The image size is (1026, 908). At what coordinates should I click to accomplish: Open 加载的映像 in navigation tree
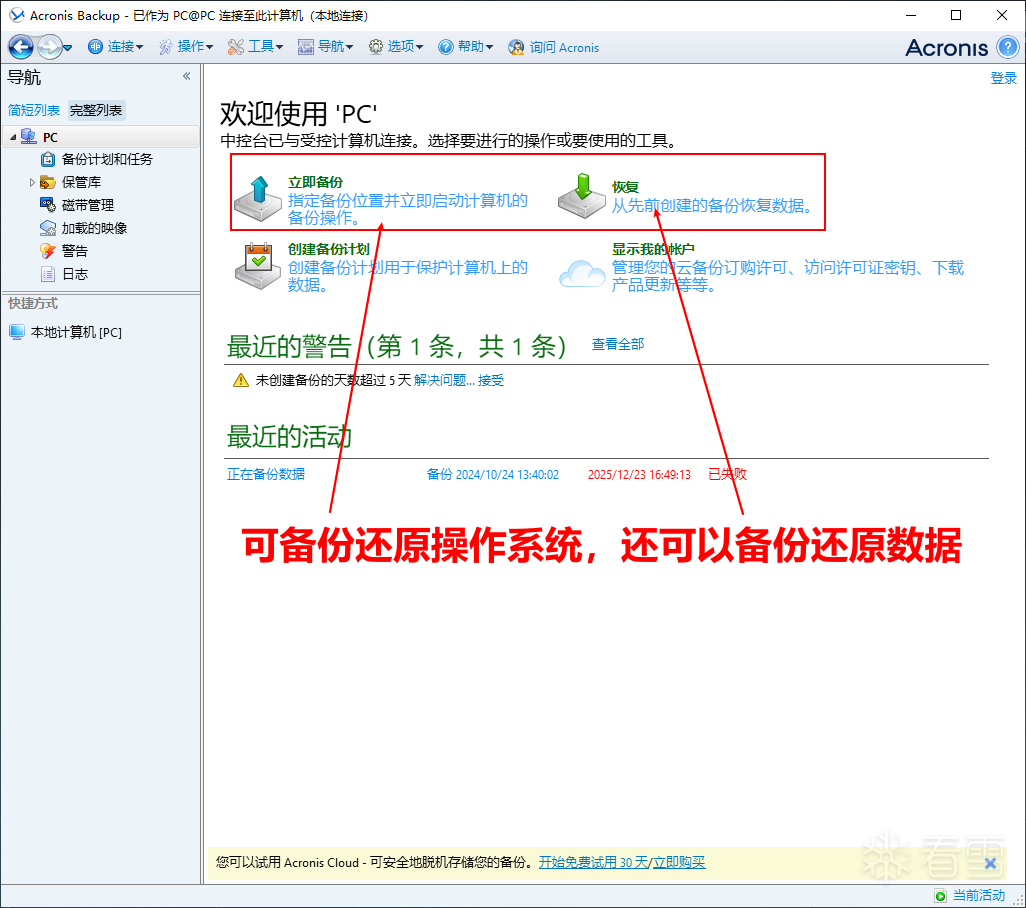[94, 228]
